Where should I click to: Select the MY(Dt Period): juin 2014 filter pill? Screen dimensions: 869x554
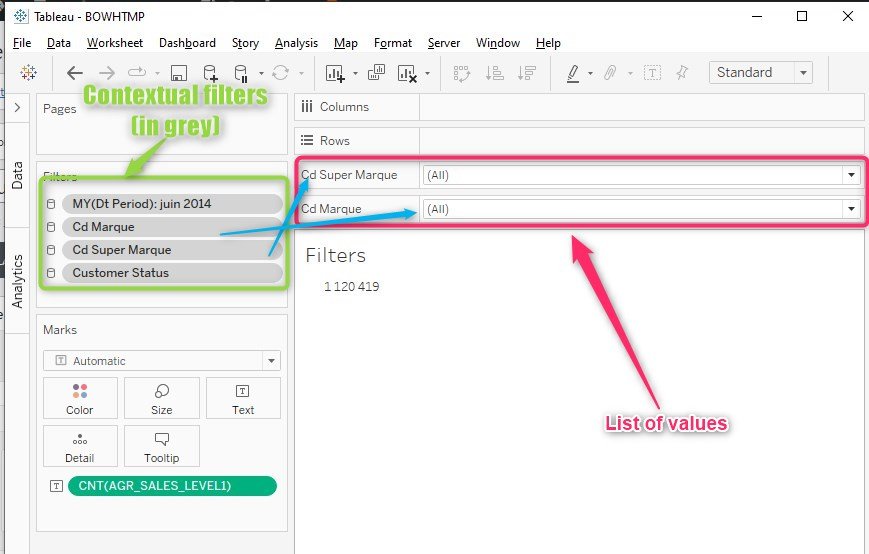point(172,204)
